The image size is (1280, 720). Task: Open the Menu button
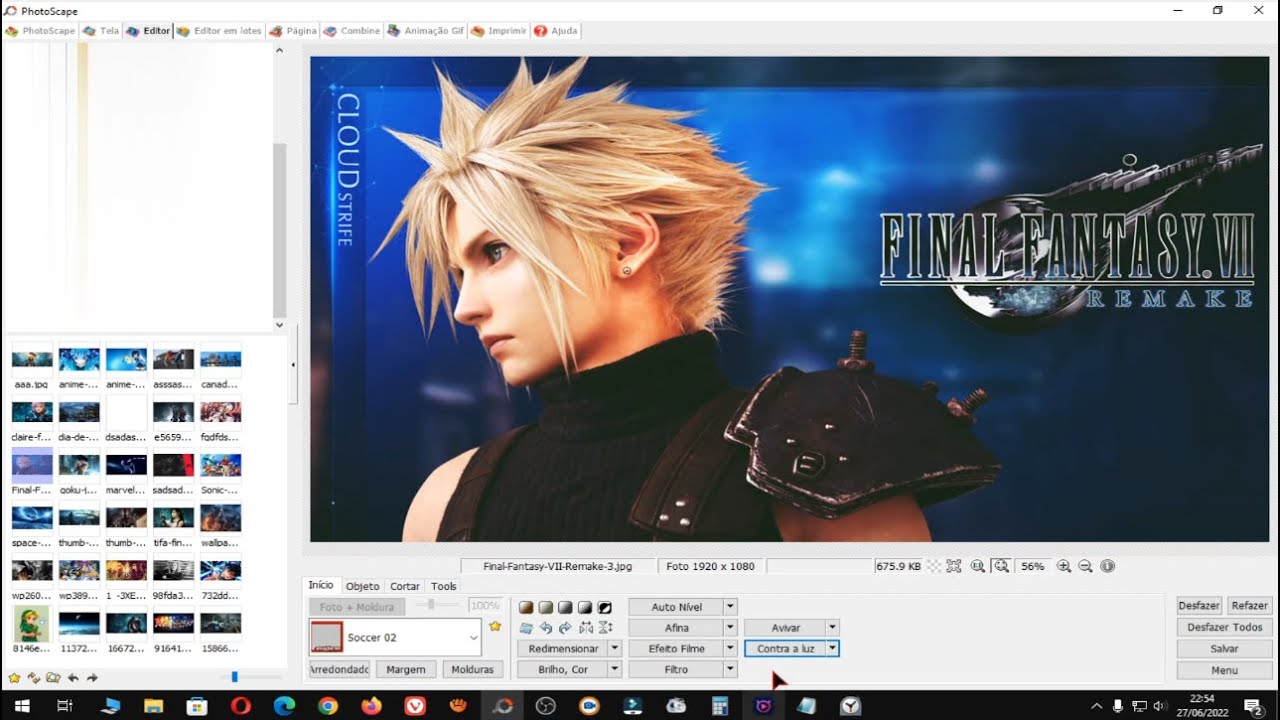pos(1224,670)
